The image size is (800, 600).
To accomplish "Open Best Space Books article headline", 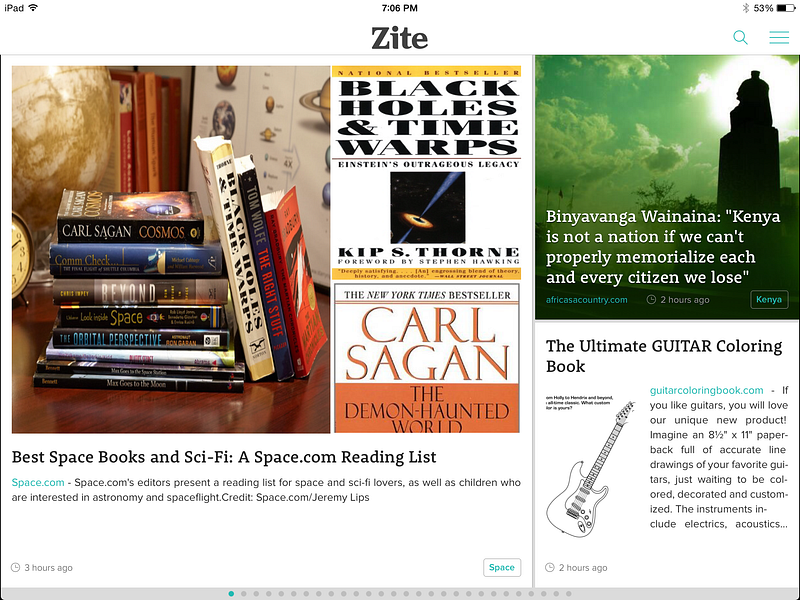I will click(x=224, y=457).
